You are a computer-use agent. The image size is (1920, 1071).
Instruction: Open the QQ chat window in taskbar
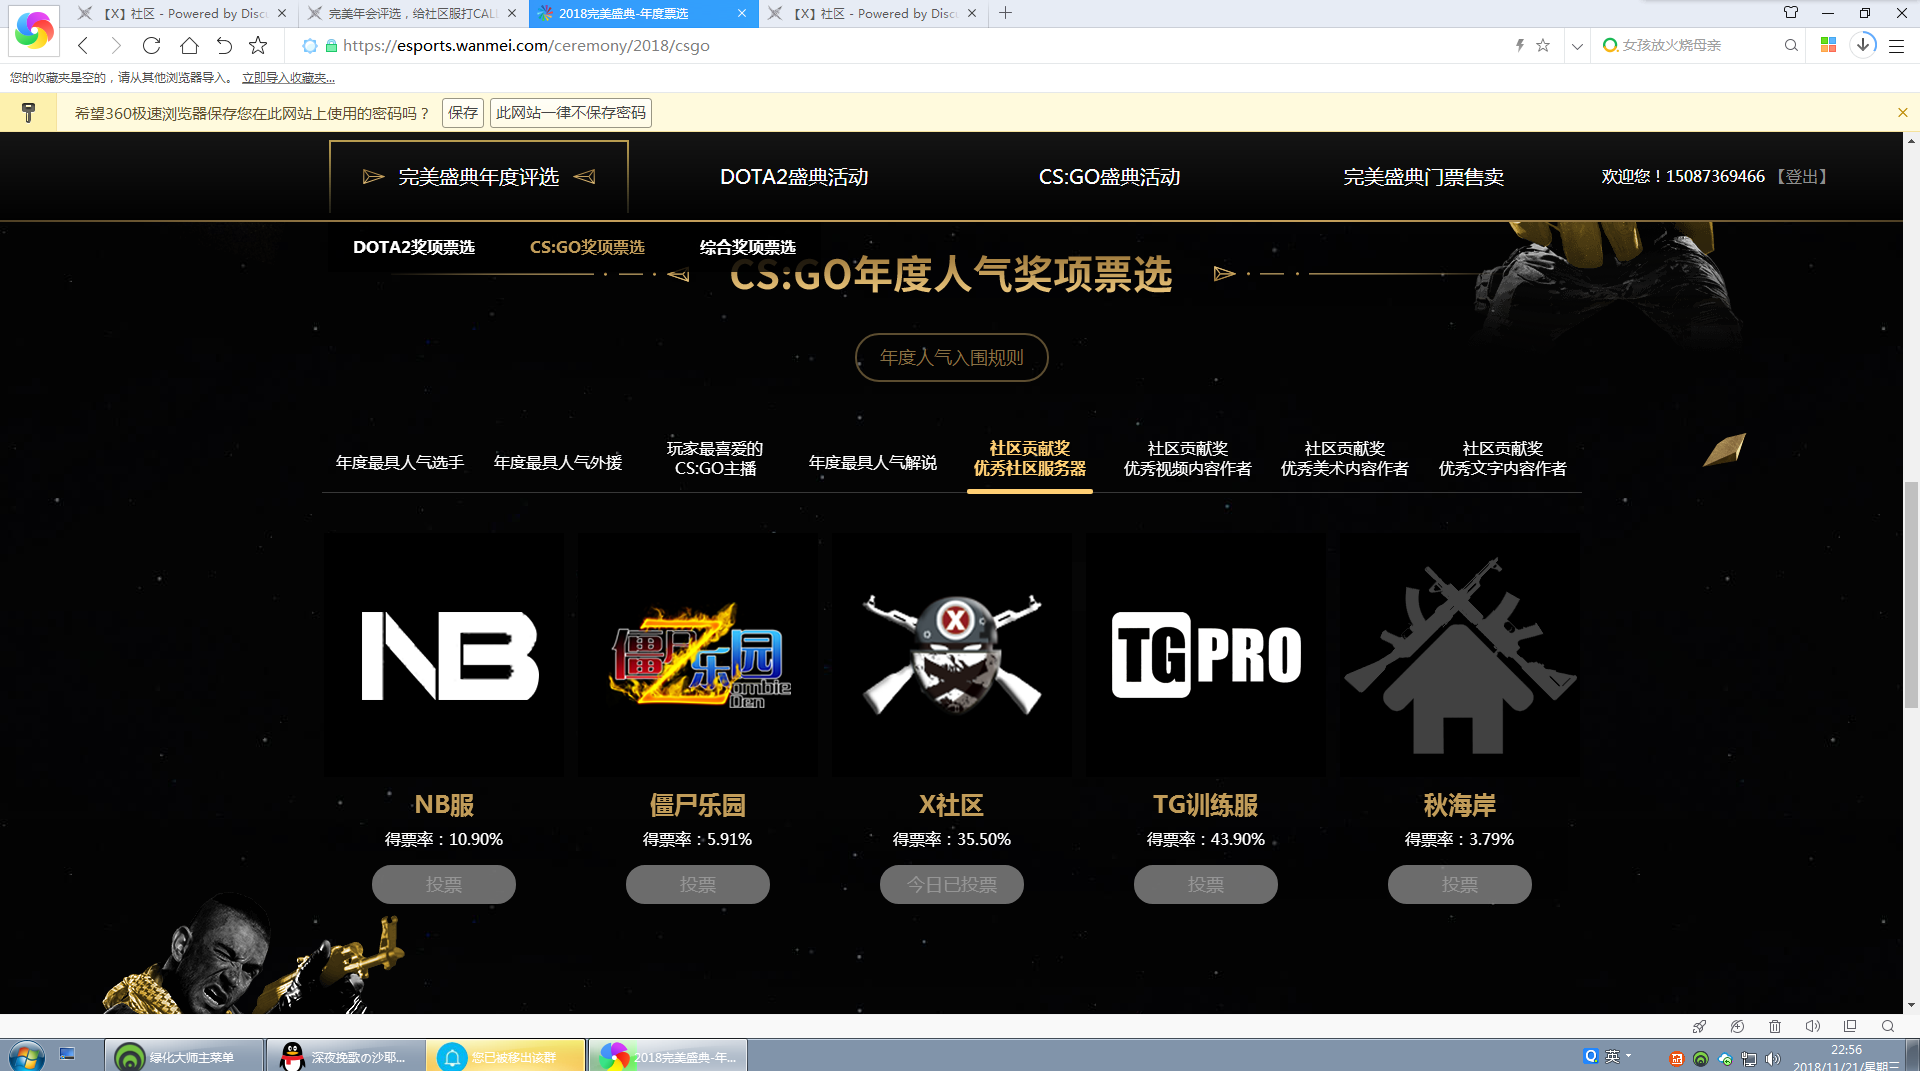346,1056
